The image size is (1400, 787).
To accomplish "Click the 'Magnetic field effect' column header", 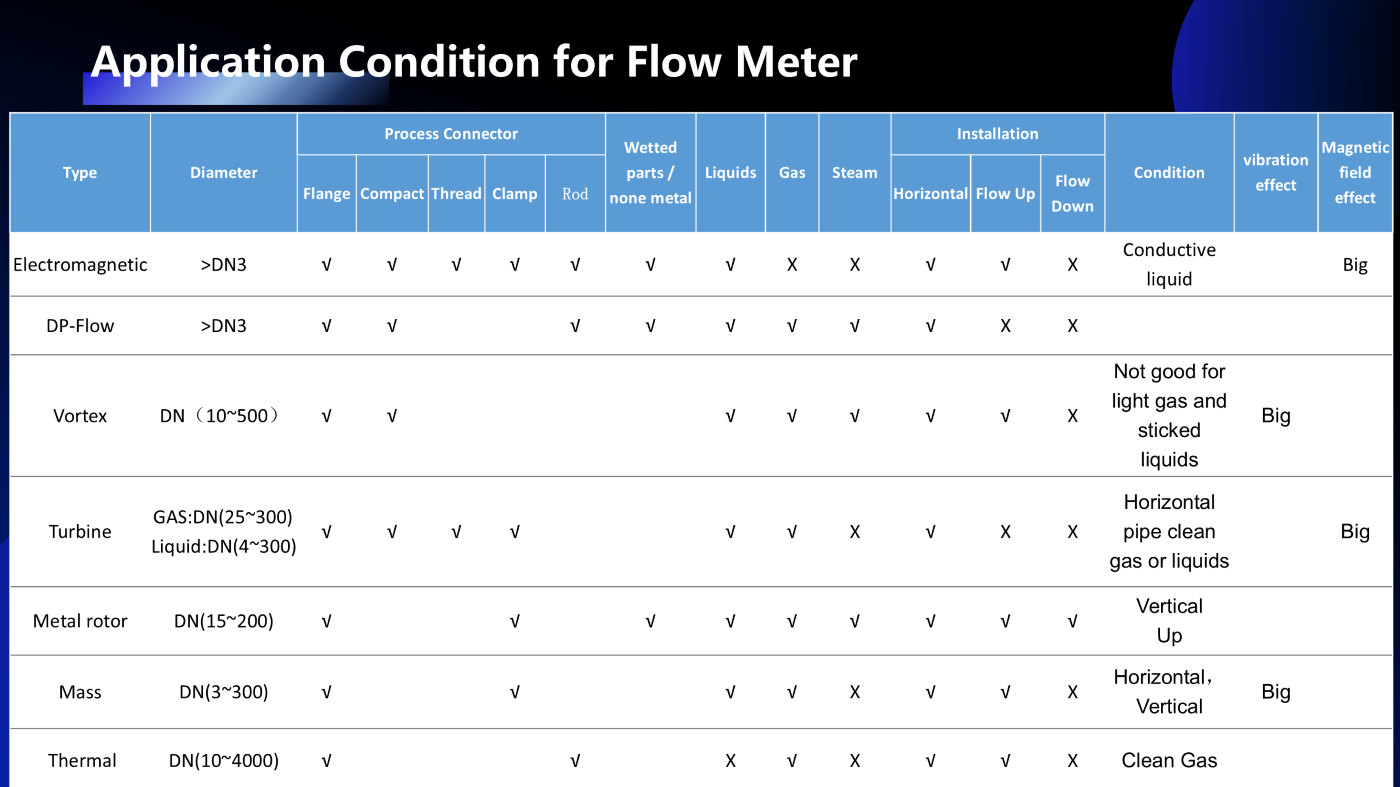I will 1355,173.
